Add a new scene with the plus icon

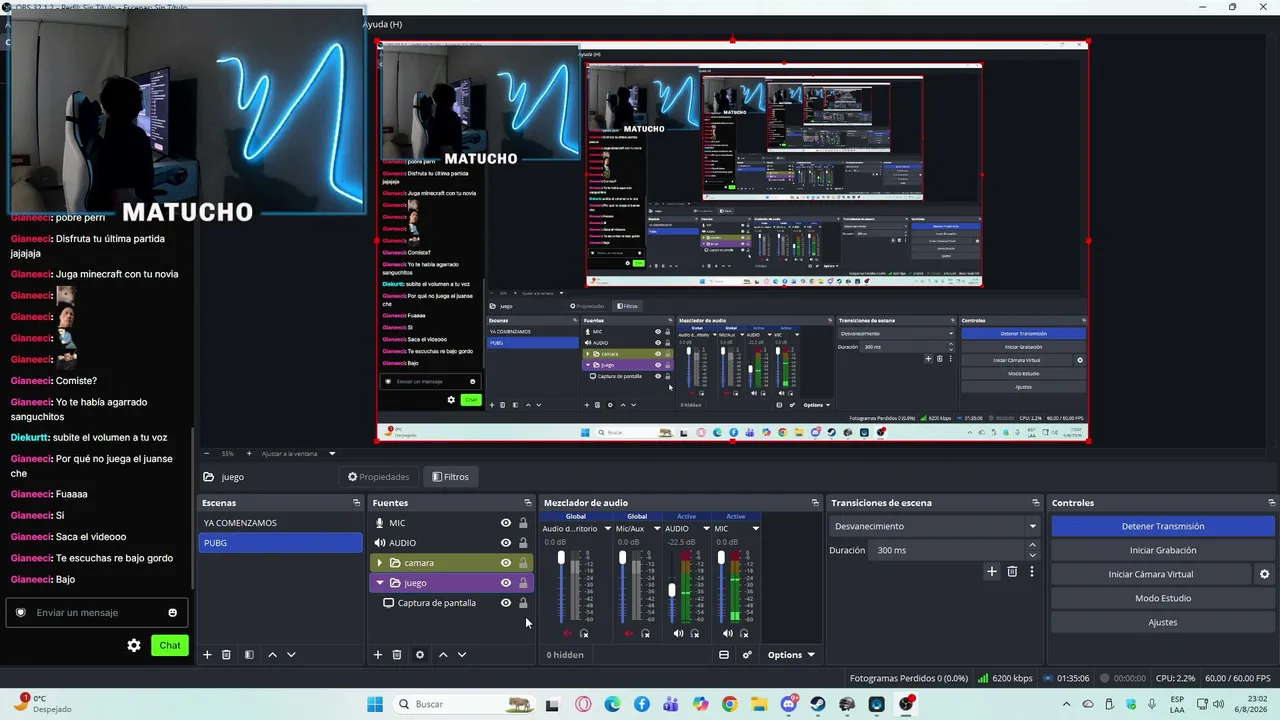tap(207, 655)
